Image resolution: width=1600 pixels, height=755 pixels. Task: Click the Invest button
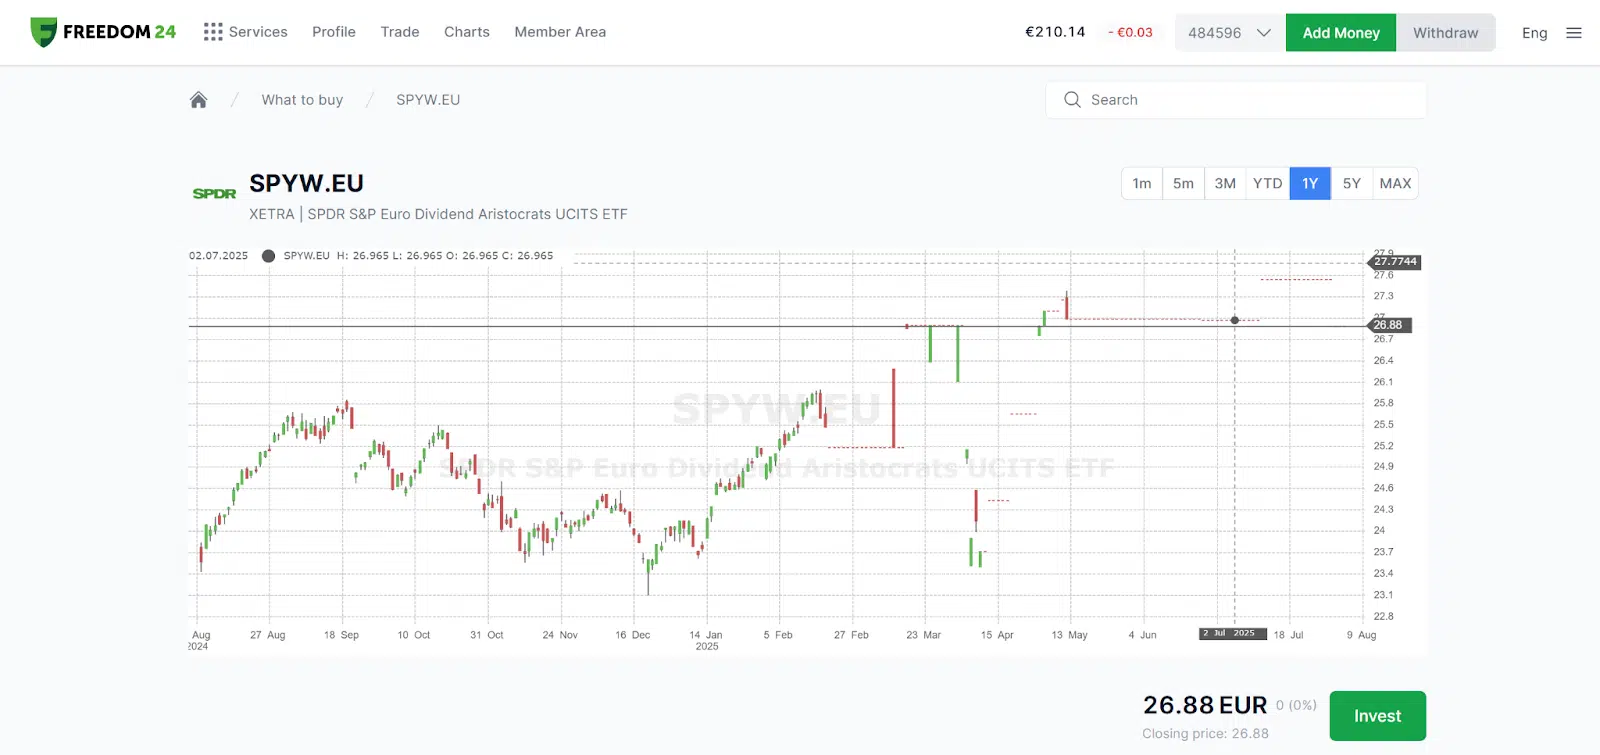(1377, 716)
